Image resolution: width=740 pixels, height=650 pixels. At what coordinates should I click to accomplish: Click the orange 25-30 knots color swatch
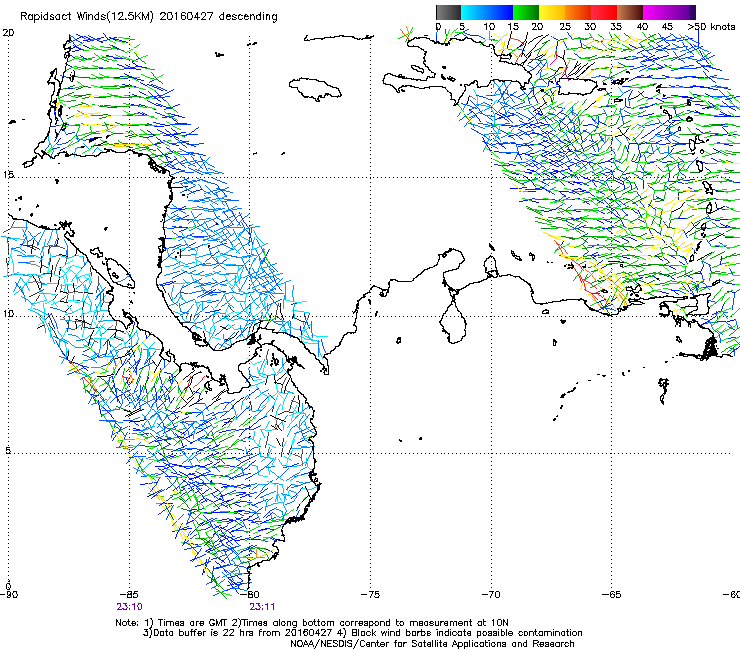point(578,12)
